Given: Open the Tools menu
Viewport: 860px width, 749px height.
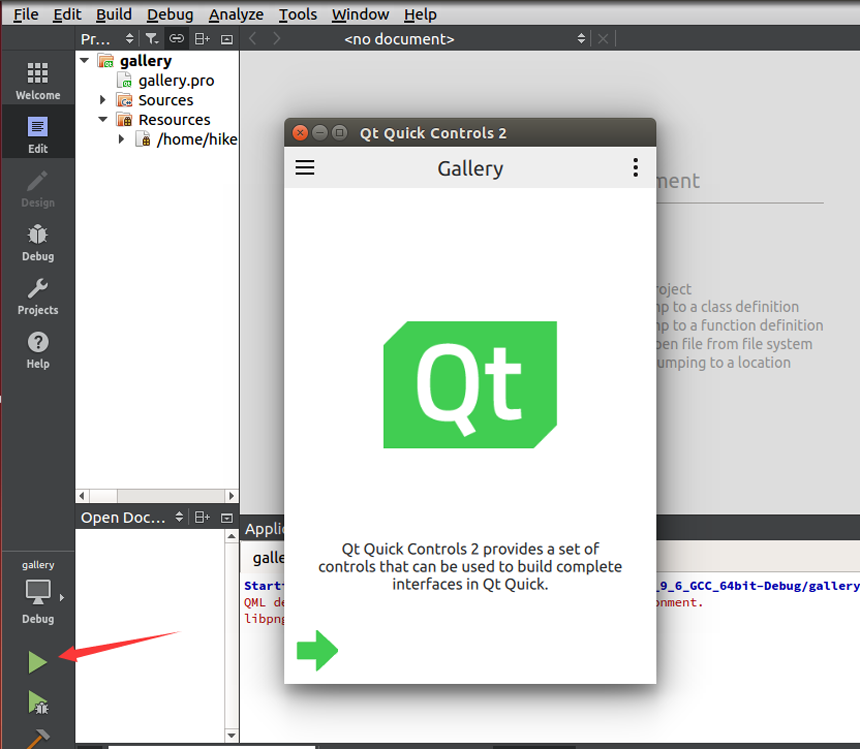Looking at the screenshot, I should (x=298, y=14).
